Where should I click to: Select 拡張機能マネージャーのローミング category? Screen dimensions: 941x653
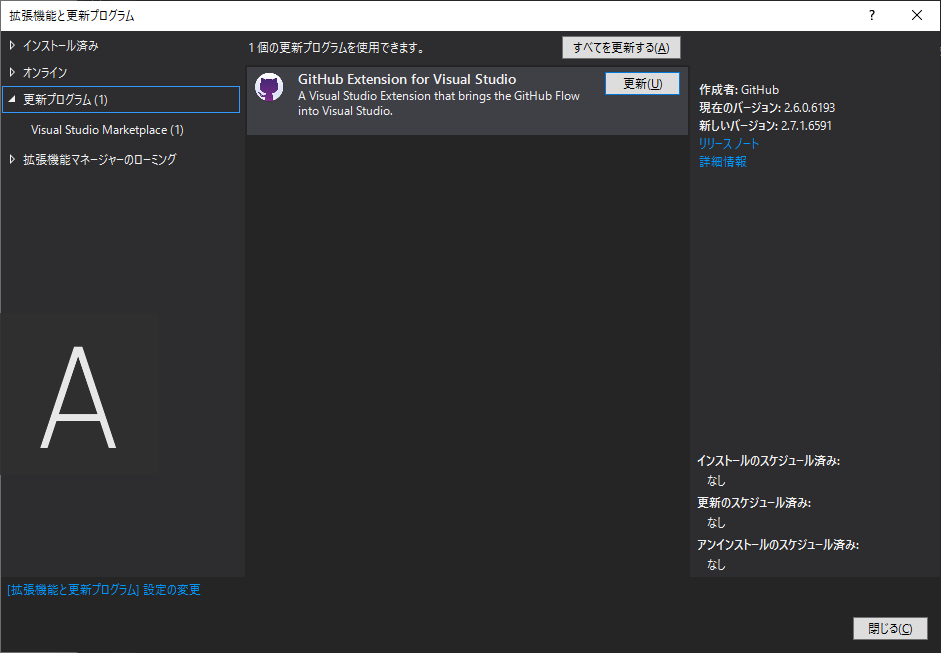coord(100,160)
